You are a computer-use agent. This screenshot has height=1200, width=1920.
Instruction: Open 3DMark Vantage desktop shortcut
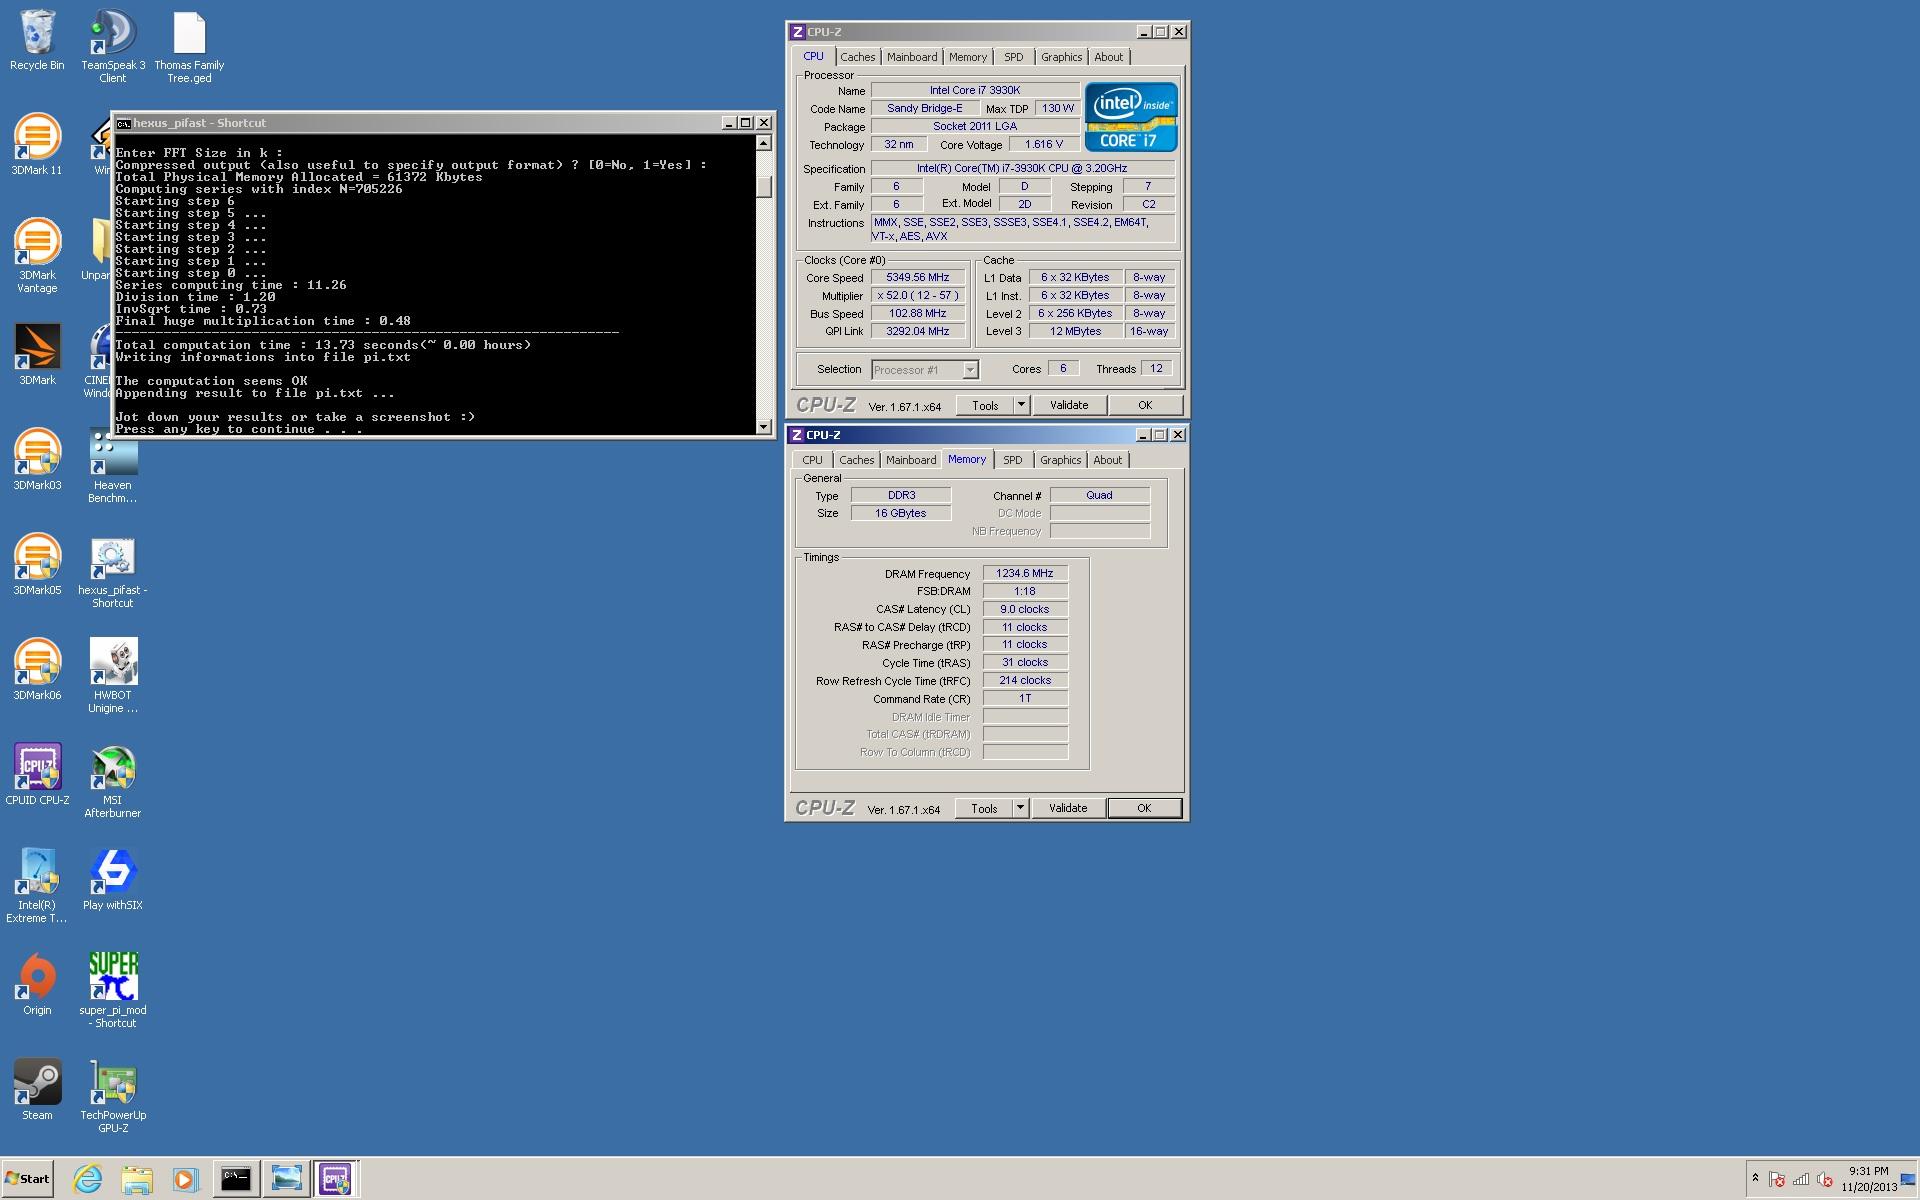point(37,257)
